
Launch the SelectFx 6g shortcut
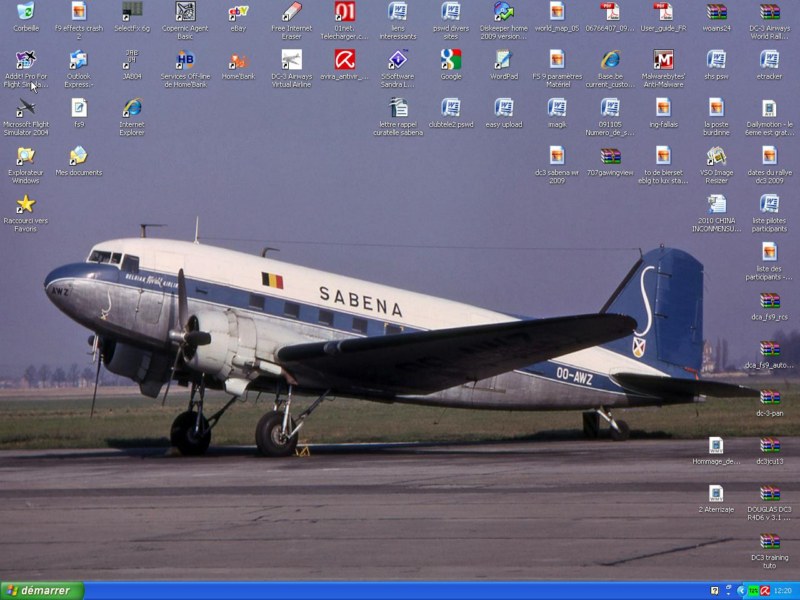coord(132,11)
